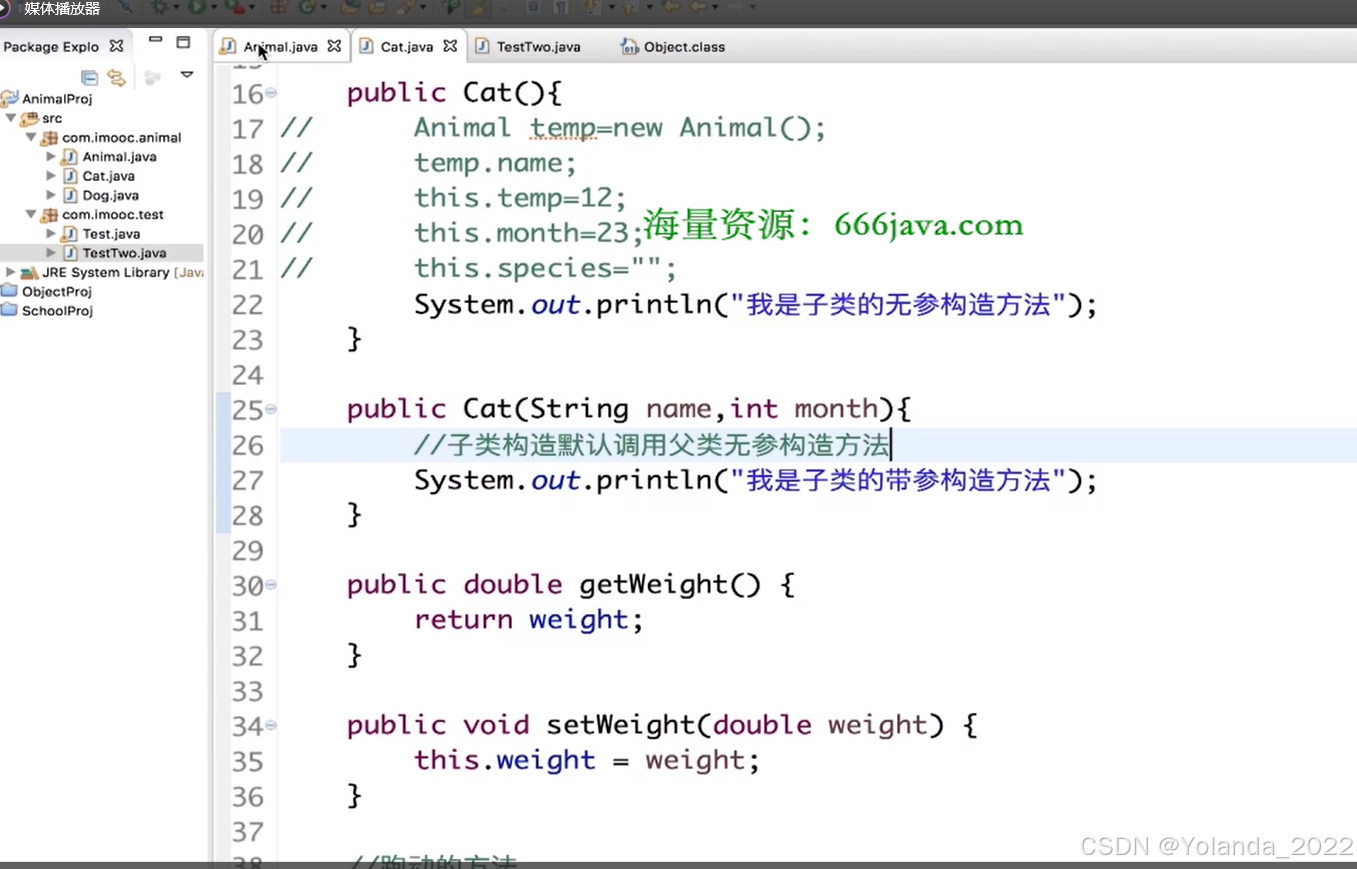Click the commented line 'Animal temp=new Animal();'
The width and height of the screenshot is (1357, 869).
click(620, 128)
